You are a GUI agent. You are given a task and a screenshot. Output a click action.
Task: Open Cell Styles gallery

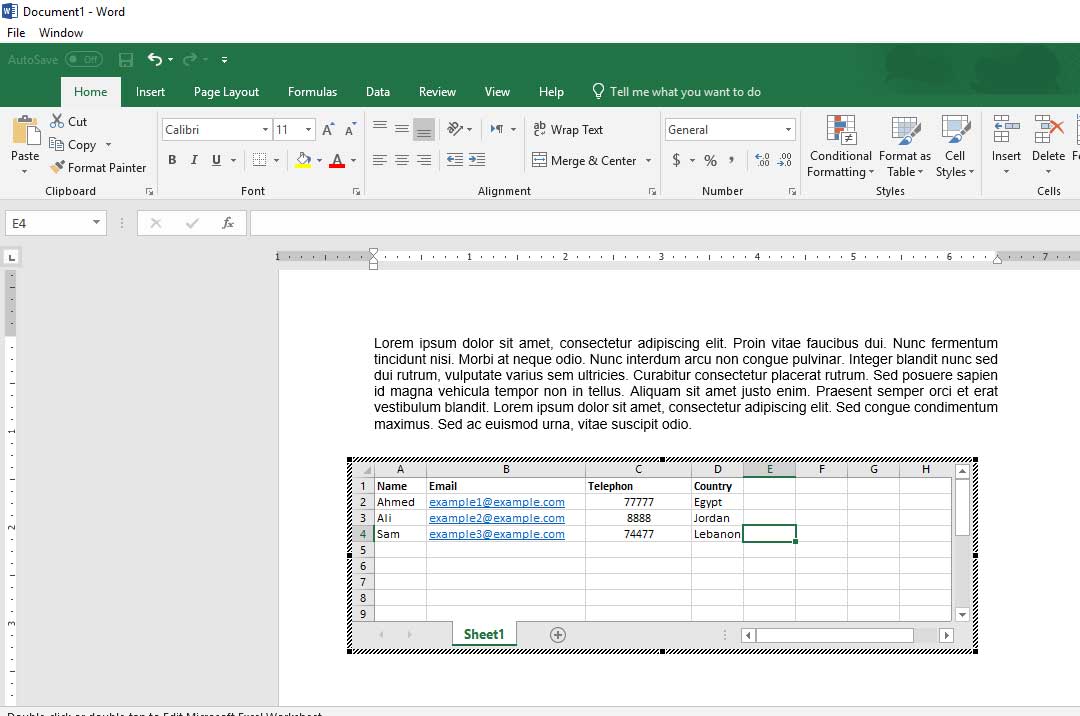(955, 147)
